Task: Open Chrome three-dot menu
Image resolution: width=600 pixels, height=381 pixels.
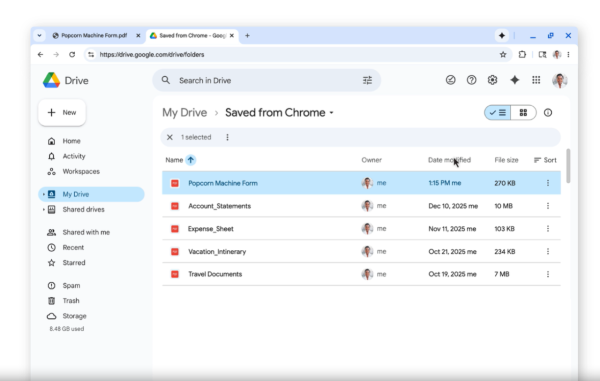Action: 569,55
